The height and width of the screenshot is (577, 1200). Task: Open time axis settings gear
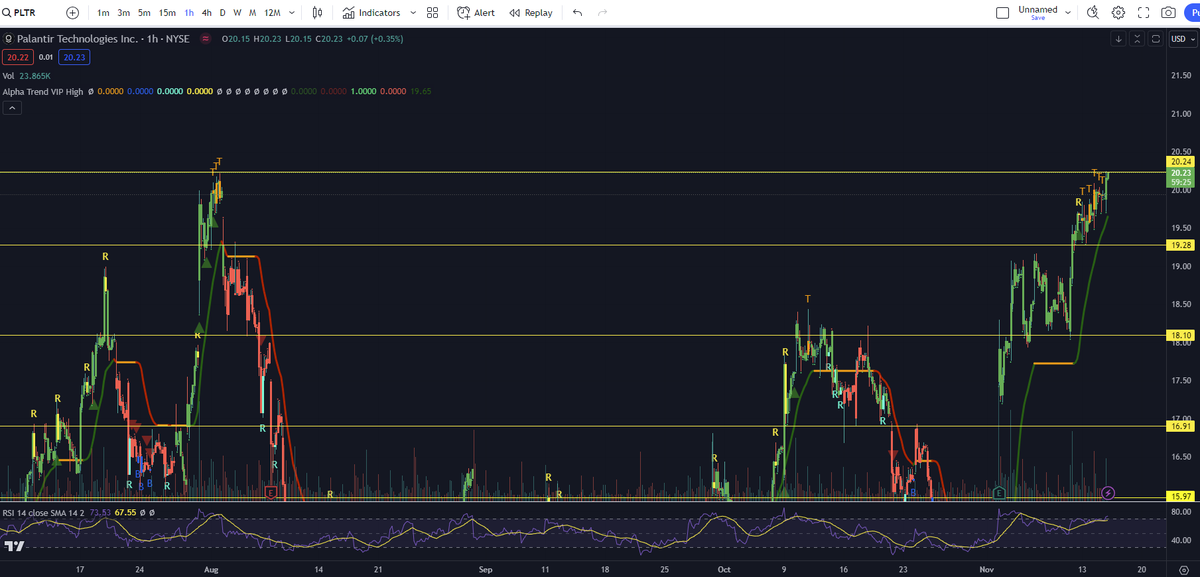[1182, 568]
